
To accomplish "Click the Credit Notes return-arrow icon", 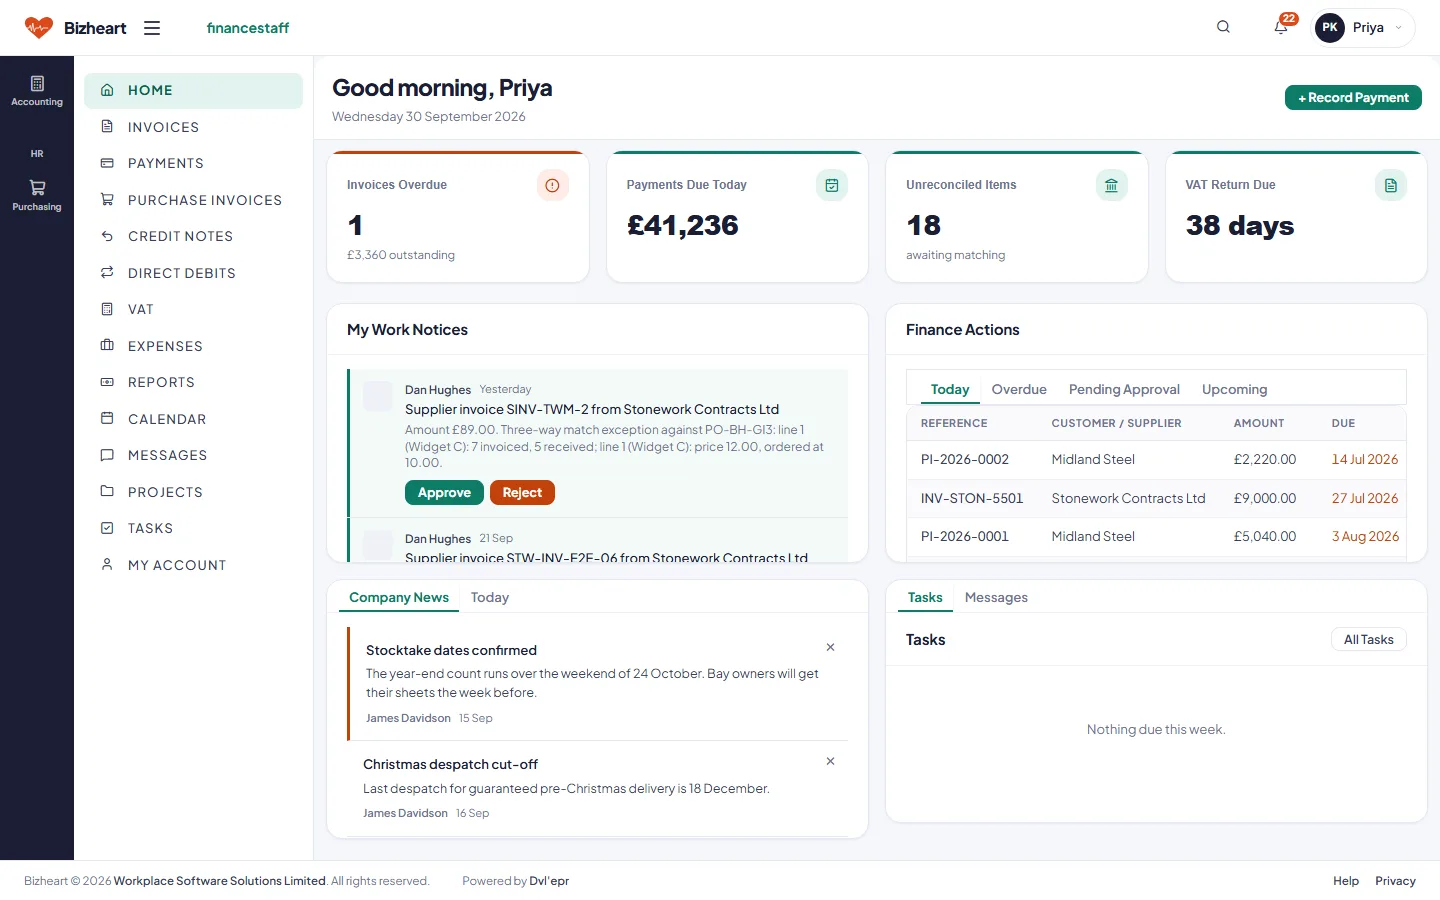I will [107, 236].
